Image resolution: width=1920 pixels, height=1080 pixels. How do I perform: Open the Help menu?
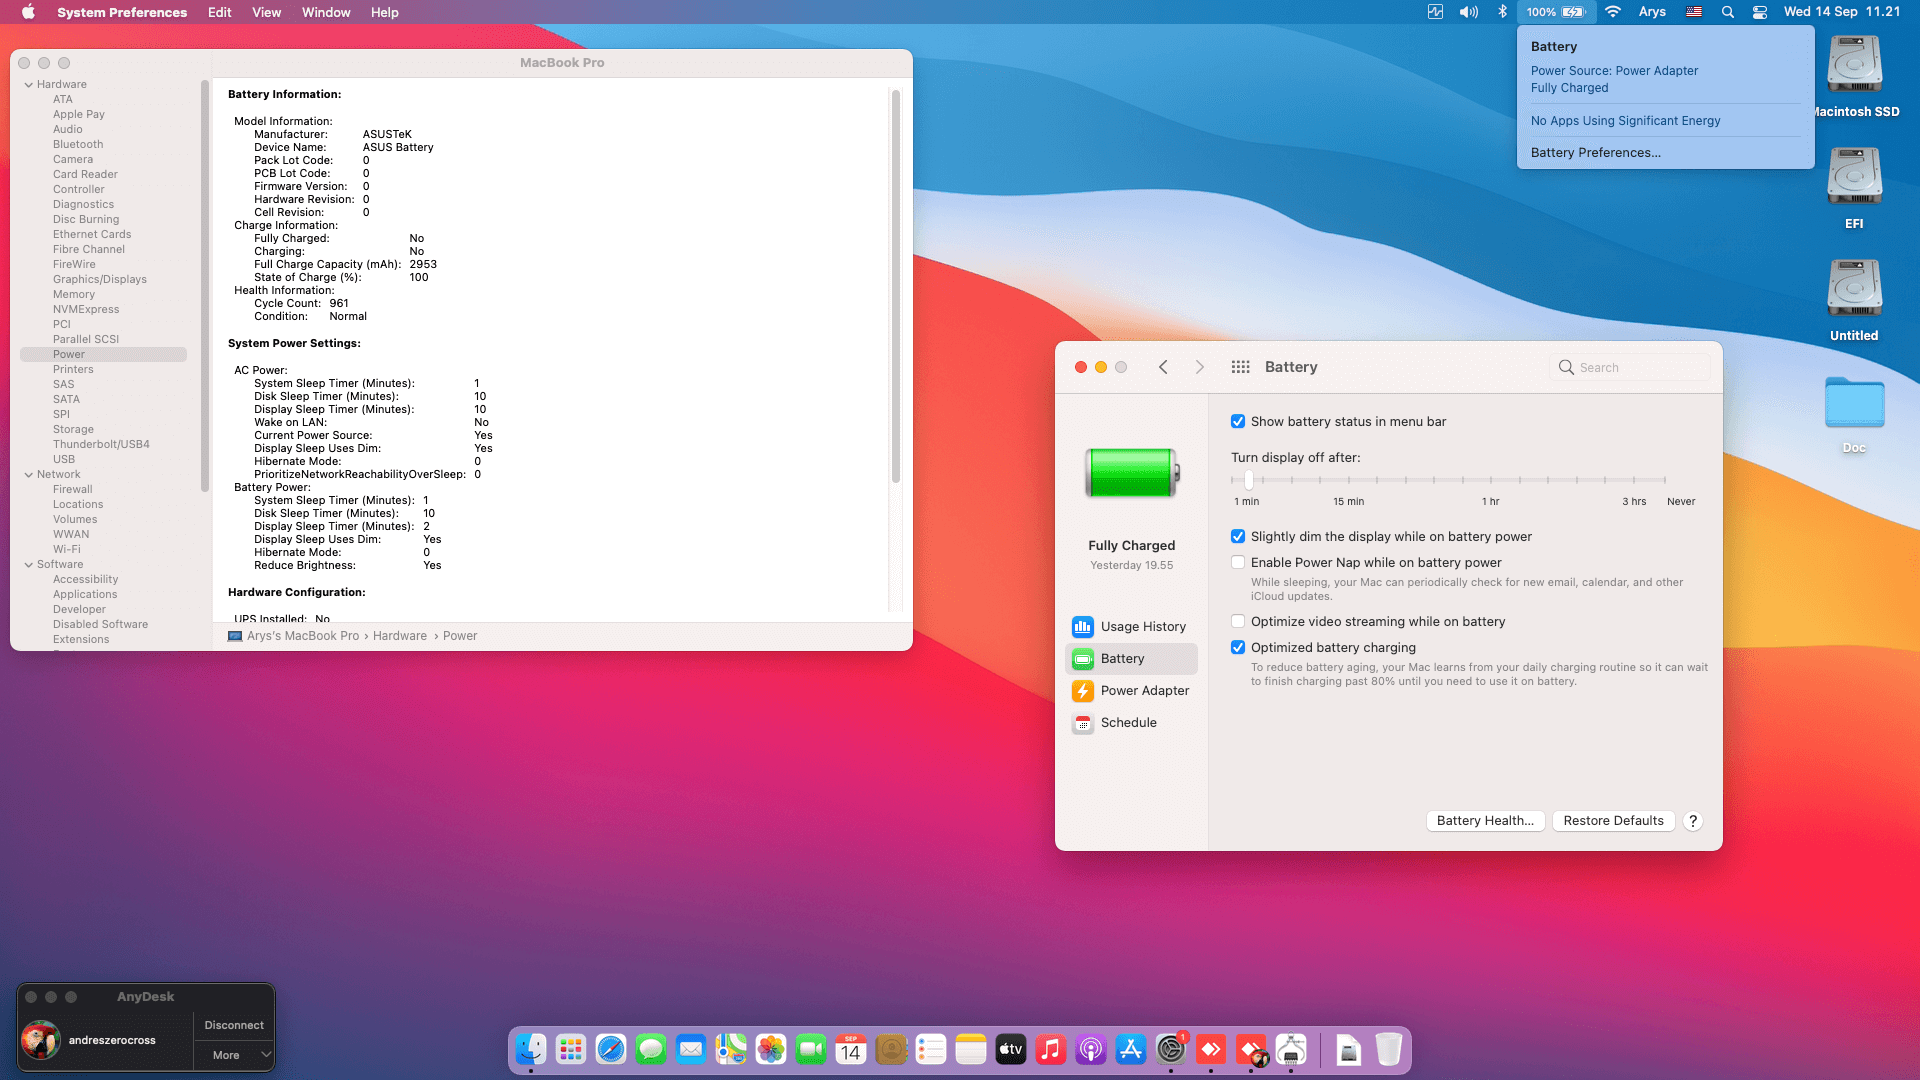(x=385, y=12)
